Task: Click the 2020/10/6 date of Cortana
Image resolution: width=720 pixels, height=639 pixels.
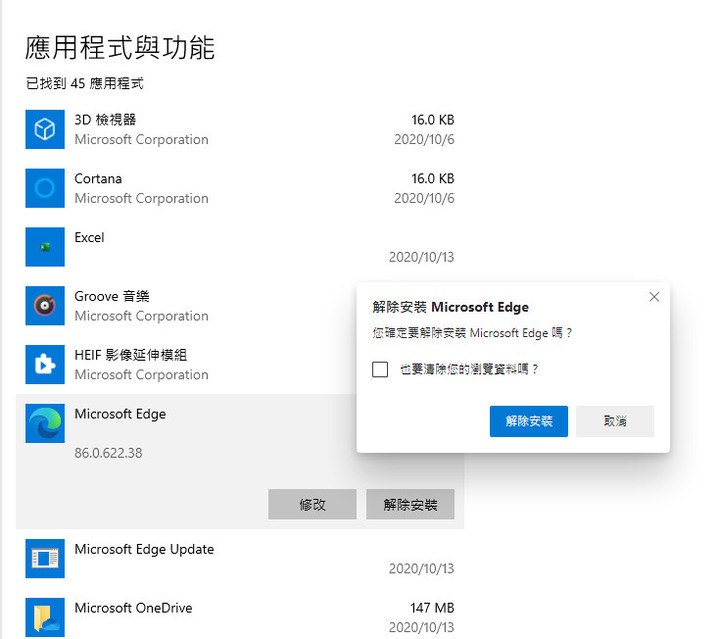Action: (424, 198)
